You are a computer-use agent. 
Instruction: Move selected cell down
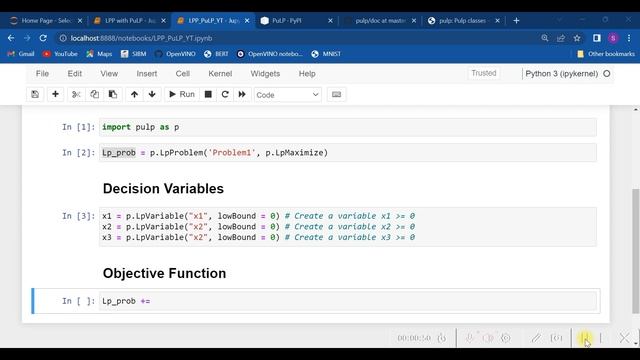click(152, 95)
